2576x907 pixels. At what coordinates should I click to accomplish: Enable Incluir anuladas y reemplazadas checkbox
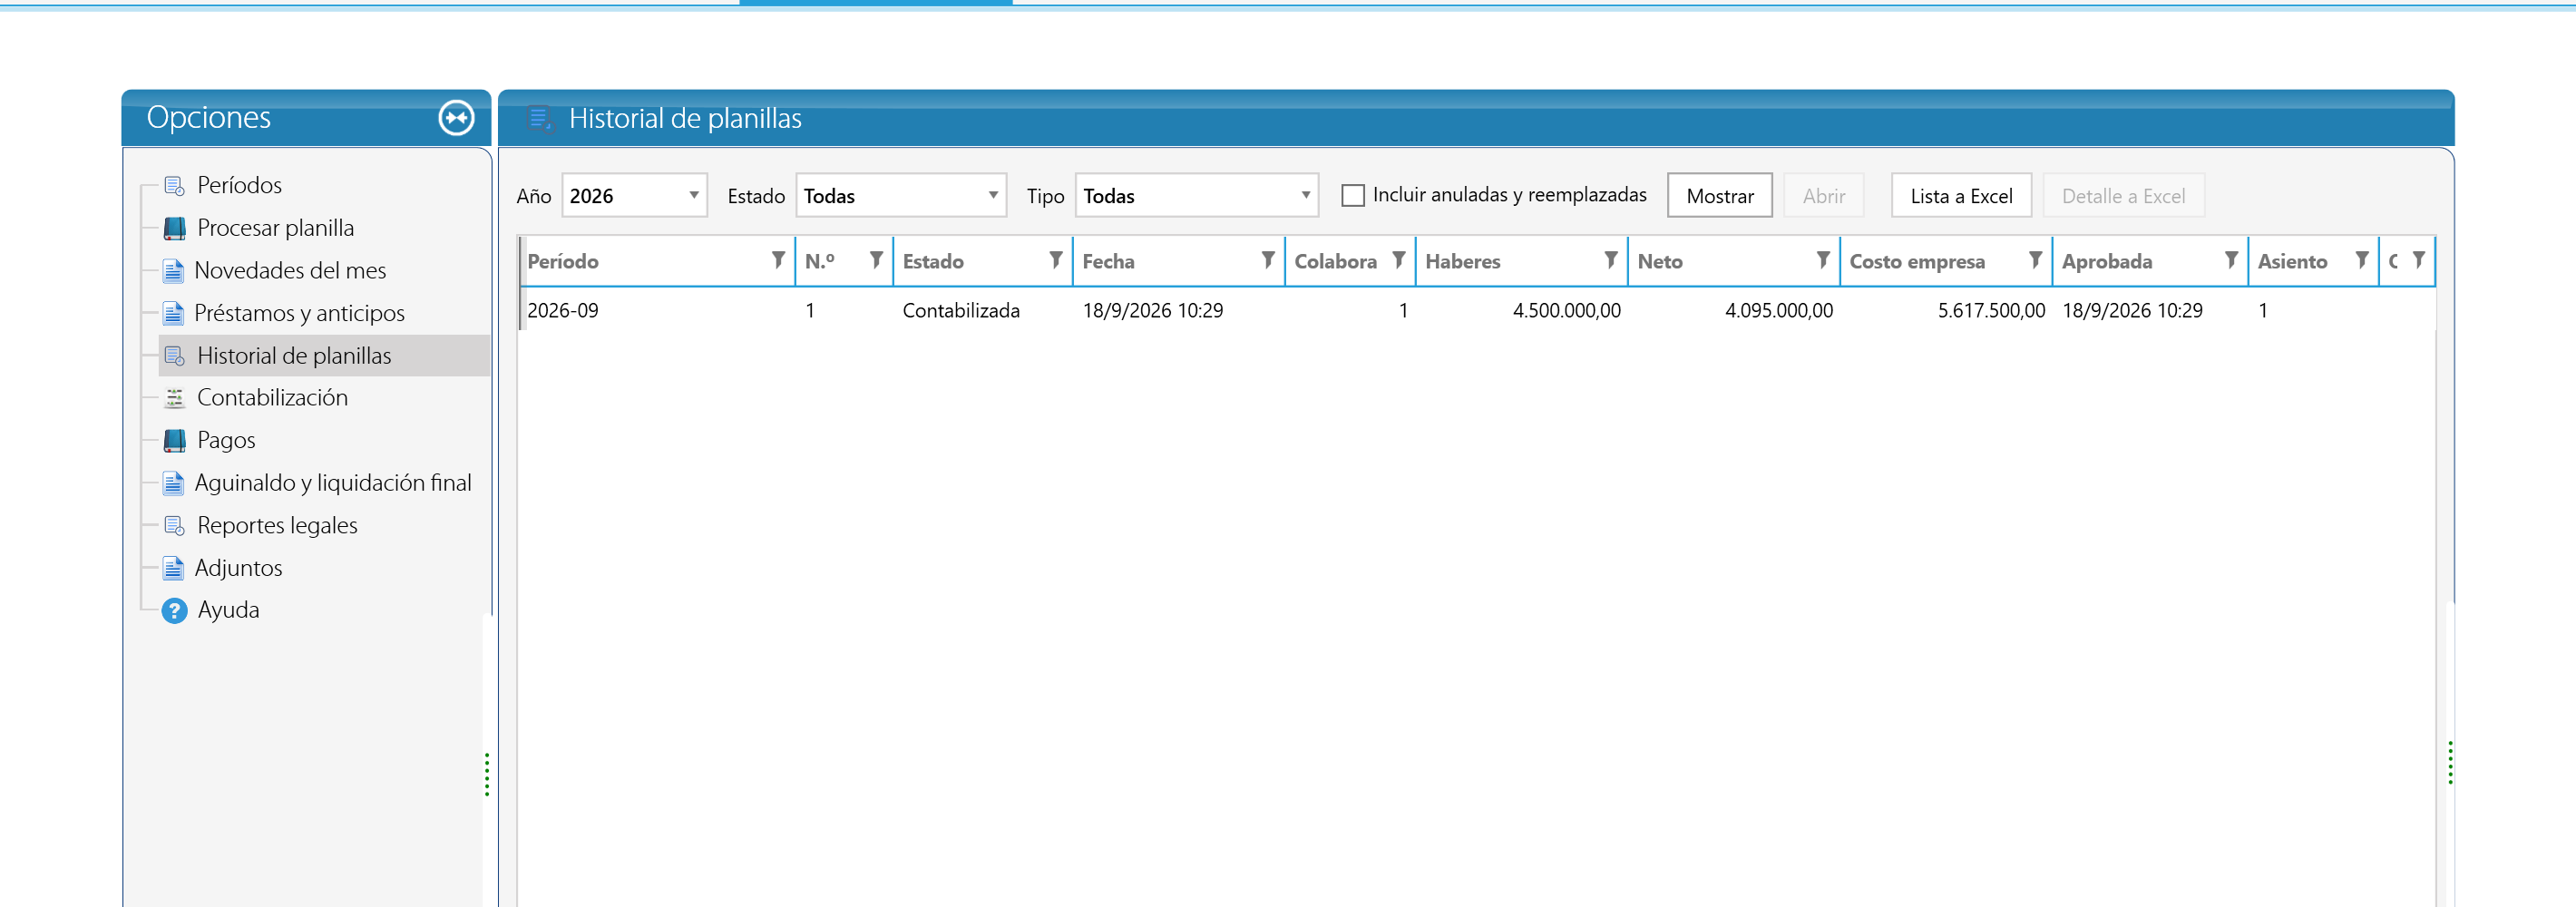[x=1352, y=195]
